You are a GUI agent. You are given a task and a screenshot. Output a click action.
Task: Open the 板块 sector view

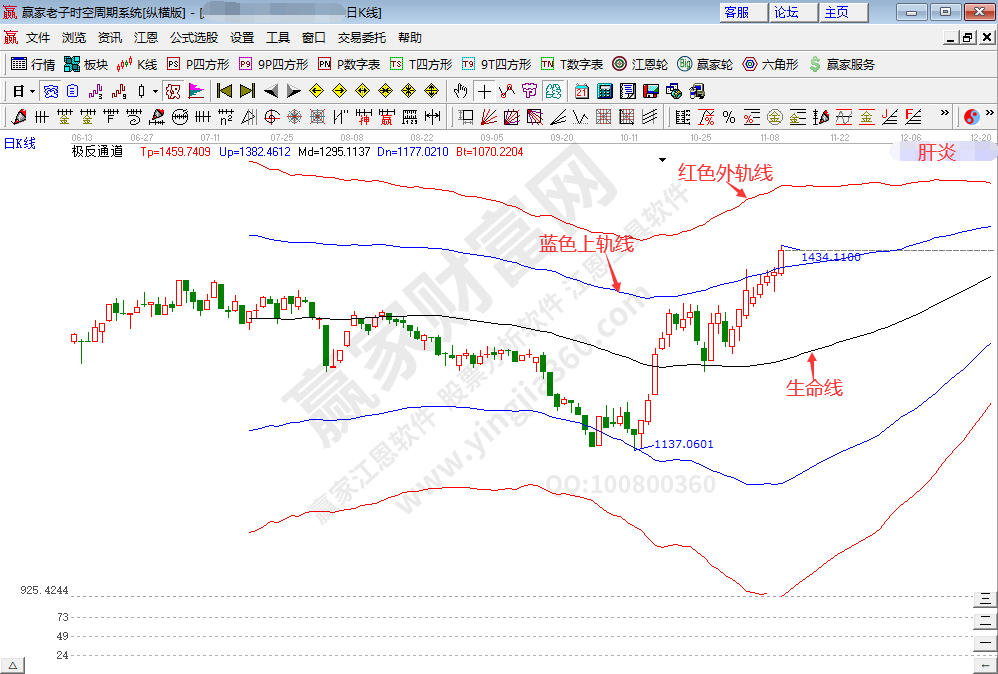click(85, 64)
